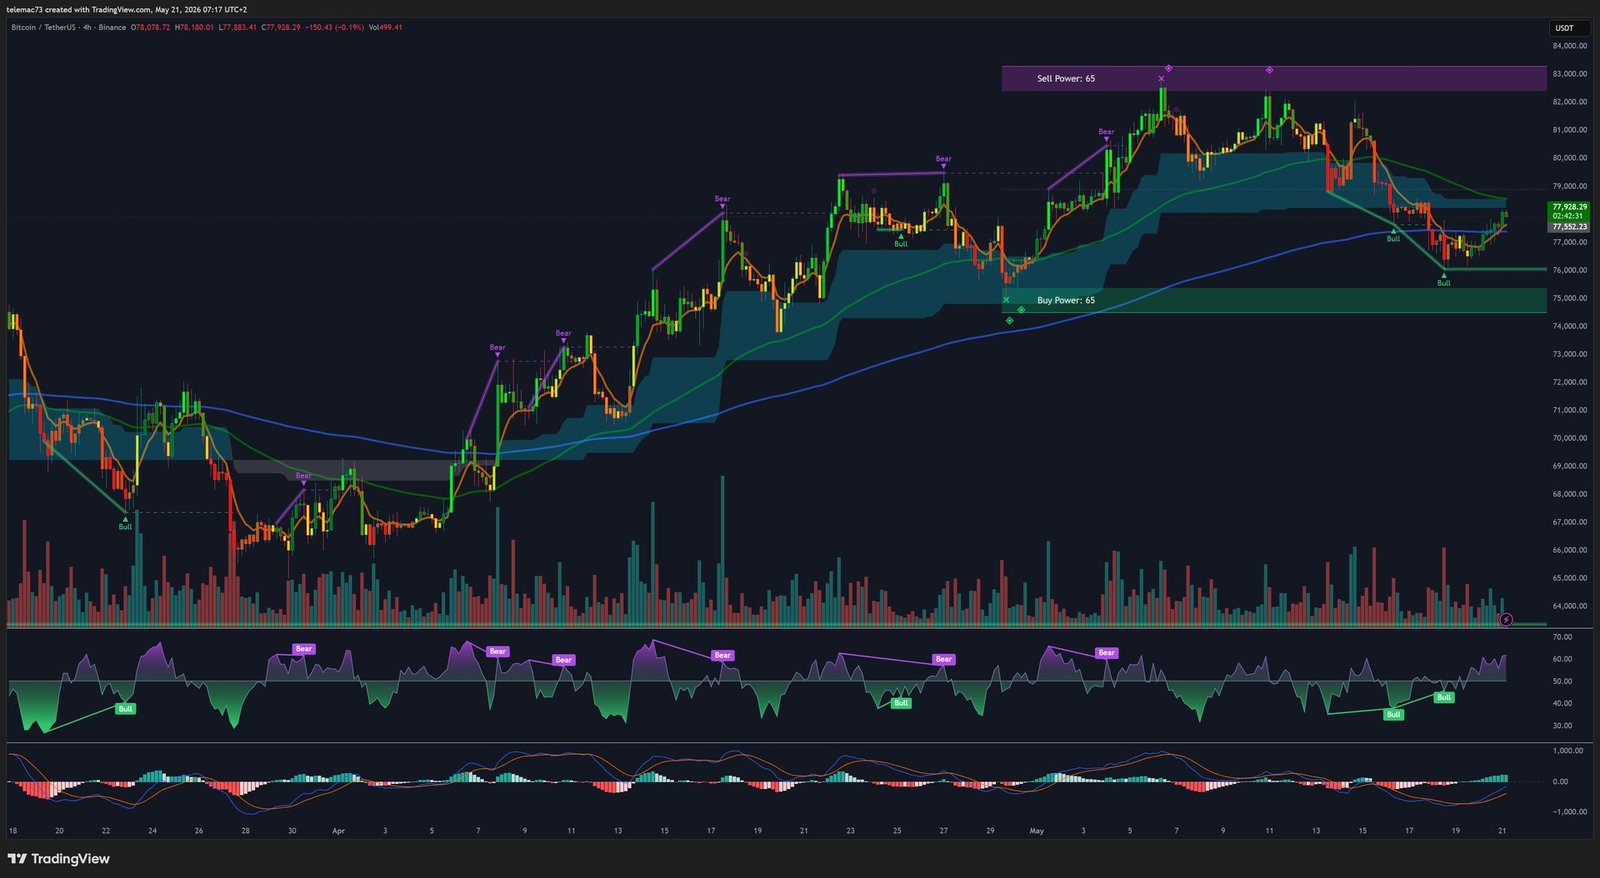Viewport: 1600px width, 878px height.
Task: Click the leftmost Bear tag in the RSI pane
Action: coord(304,649)
